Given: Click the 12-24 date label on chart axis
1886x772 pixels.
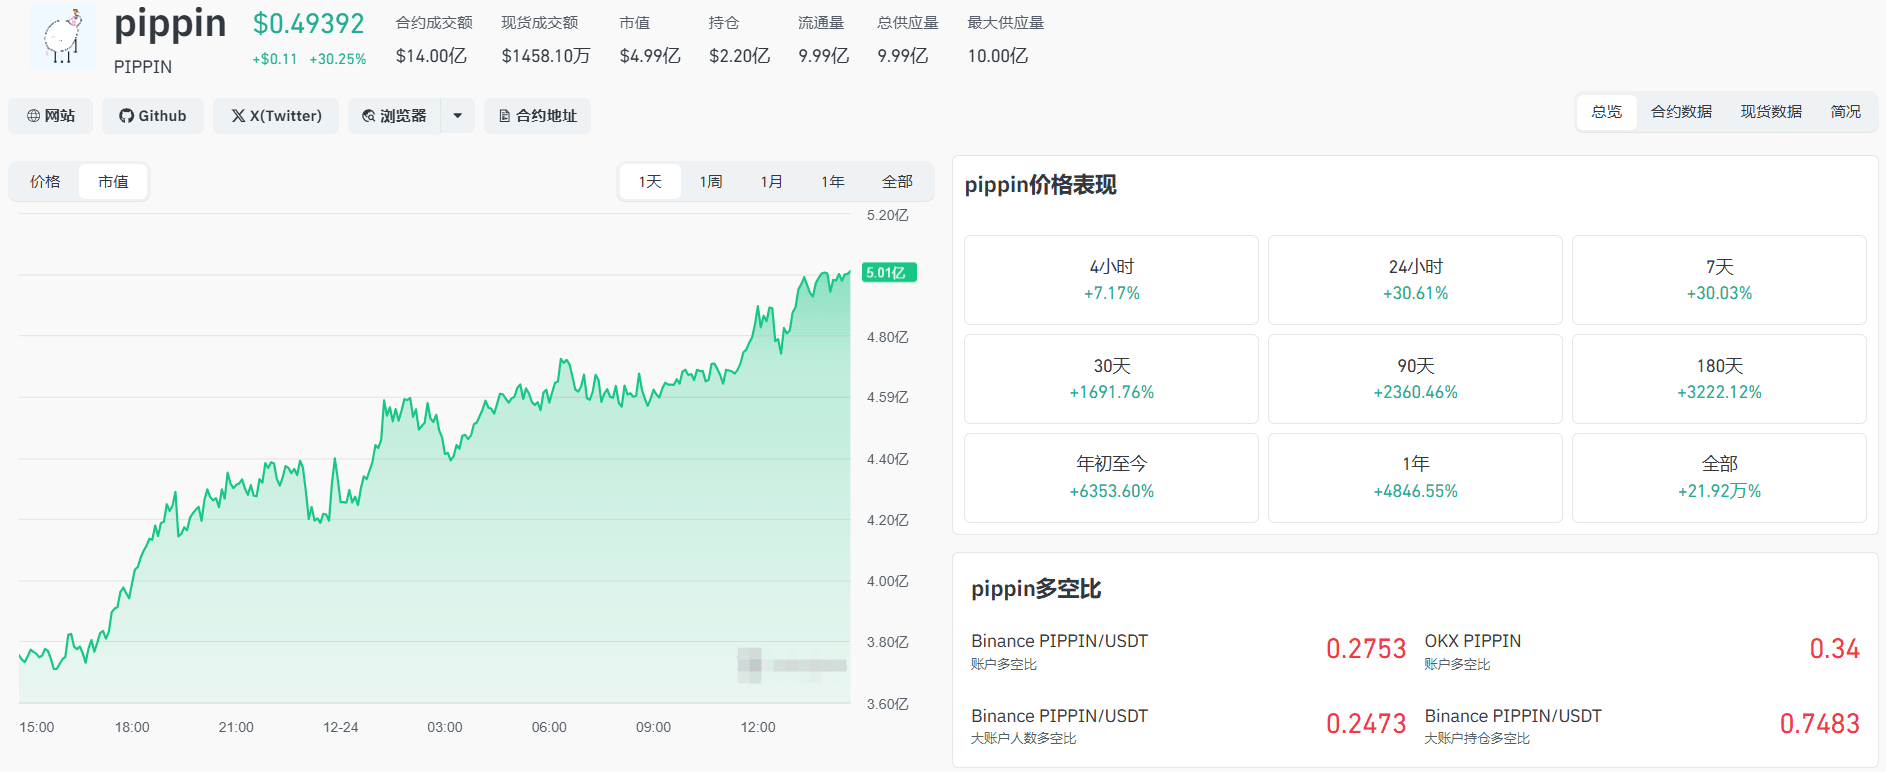Looking at the screenshot, I should pyautogui.click(x=340, y=727).
